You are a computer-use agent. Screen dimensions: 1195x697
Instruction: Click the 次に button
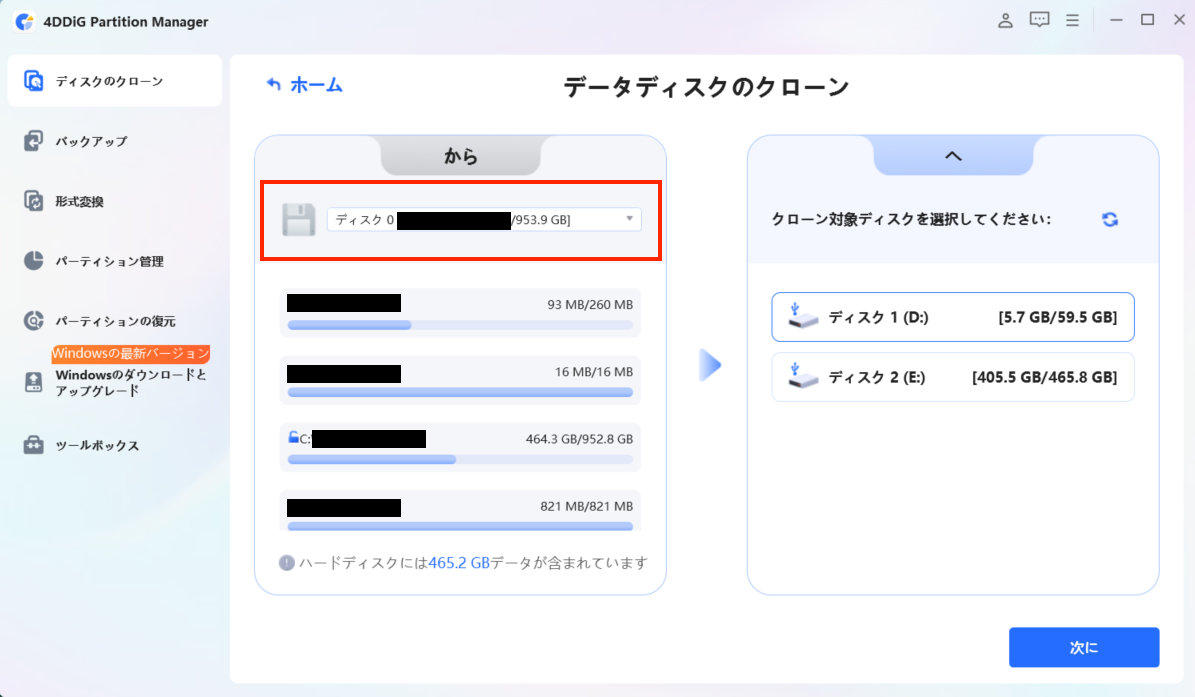point(1083,647)
